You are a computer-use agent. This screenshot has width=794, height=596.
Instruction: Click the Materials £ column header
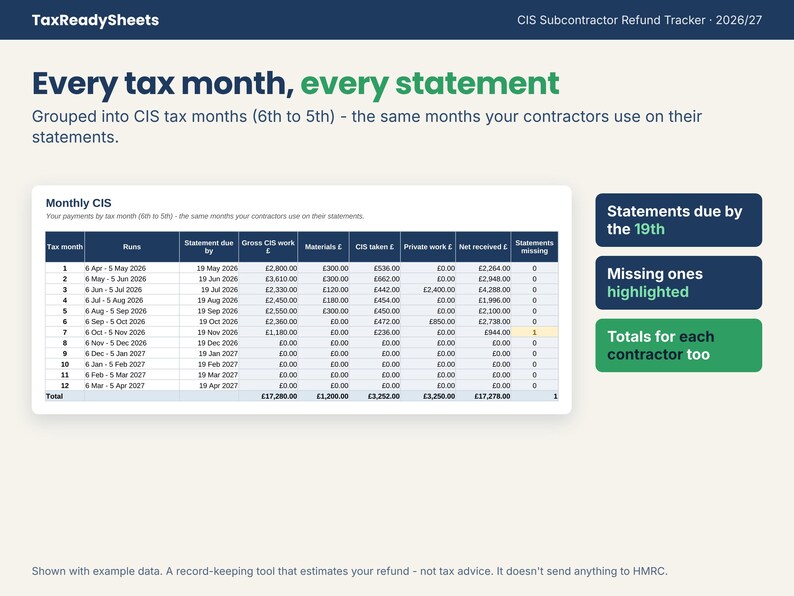pyautogui.click(x=323, y=247)
